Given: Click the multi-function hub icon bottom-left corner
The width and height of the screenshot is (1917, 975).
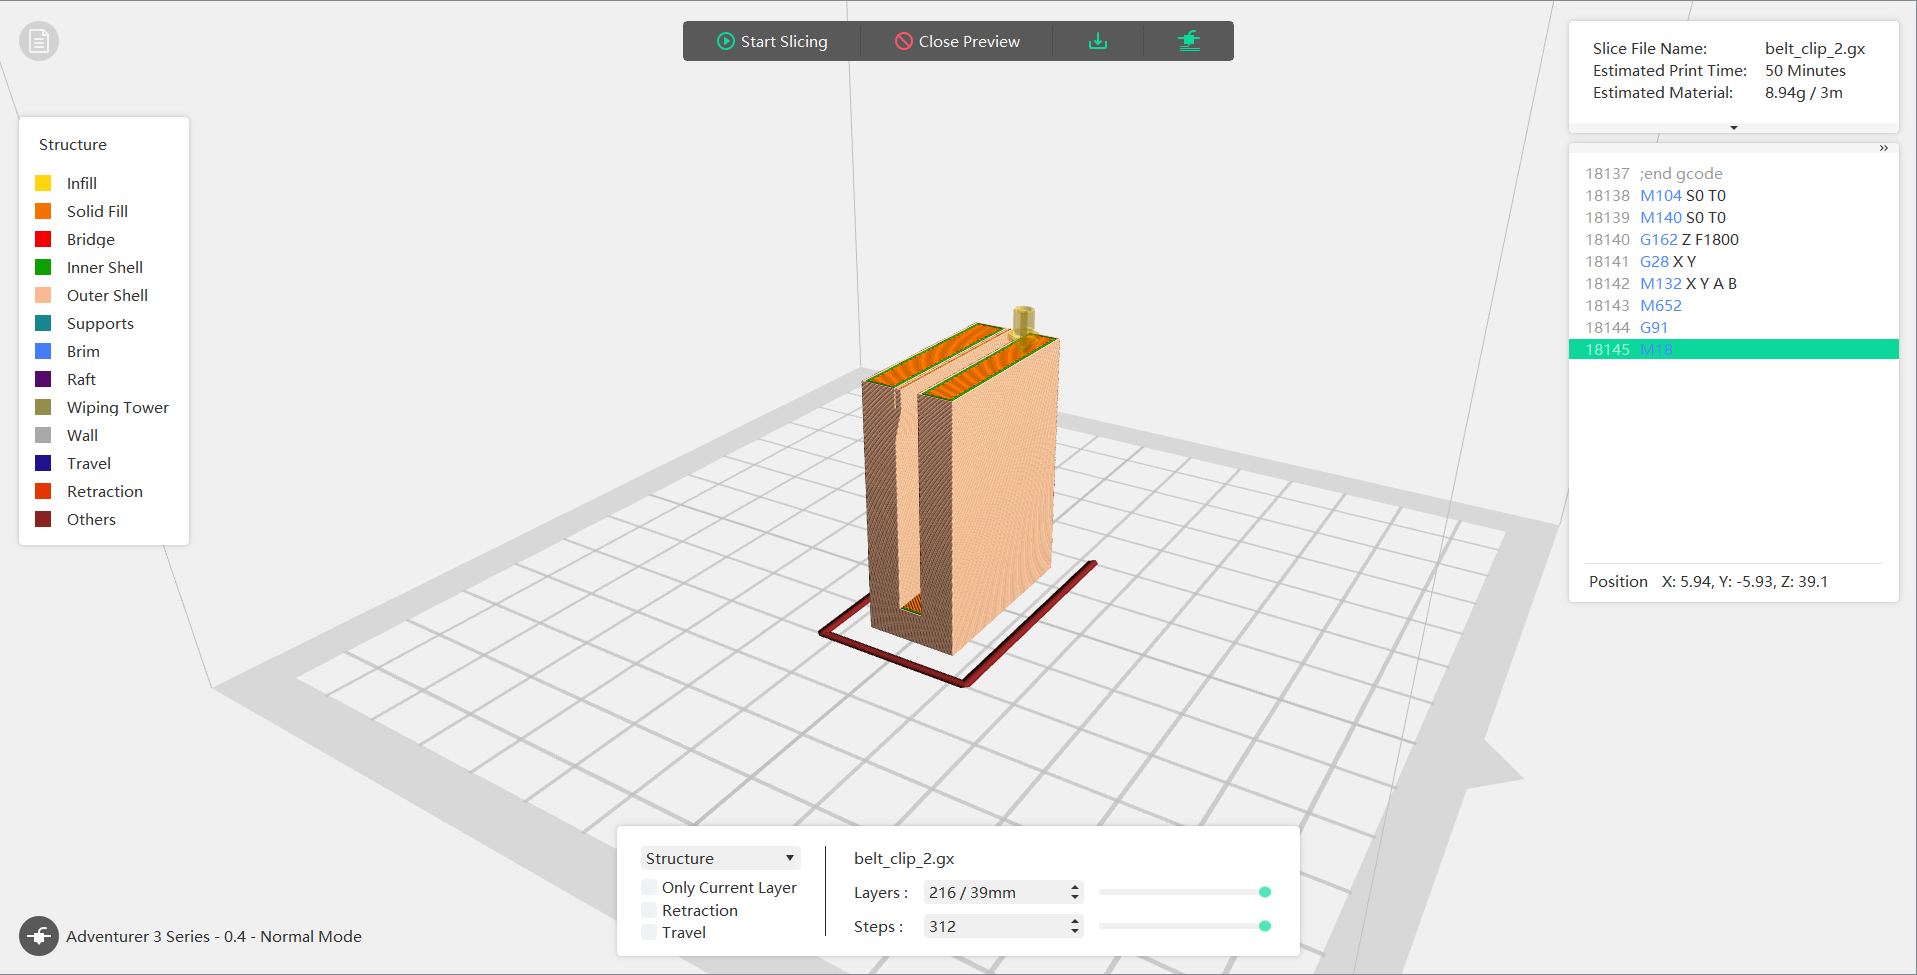Looking at the screenshot, I should point(38,936).
